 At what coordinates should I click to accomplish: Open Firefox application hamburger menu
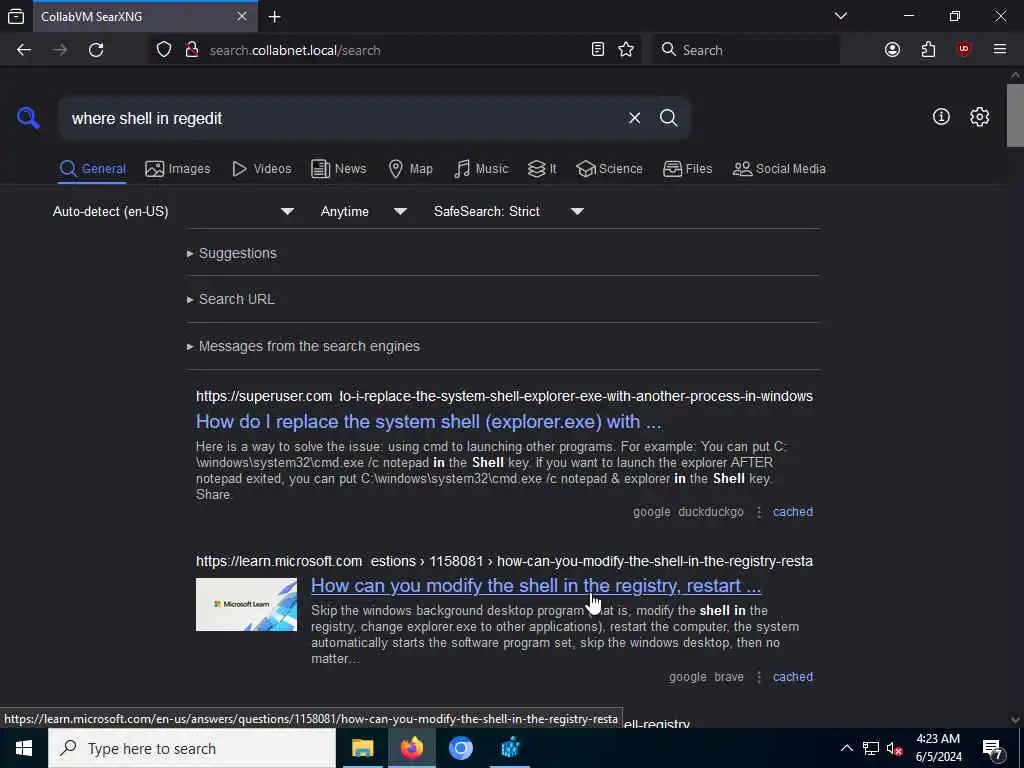click(x=1000, y=50)
